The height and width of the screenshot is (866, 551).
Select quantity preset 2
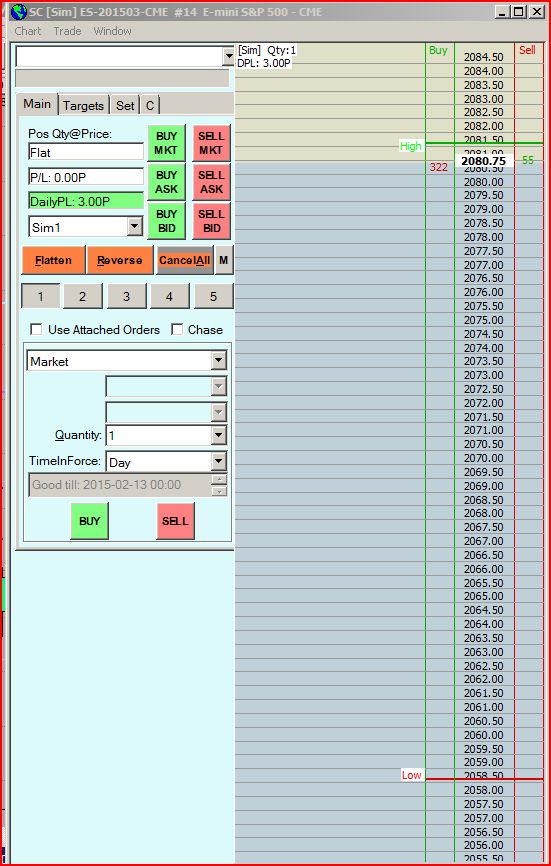click(82, 297)
